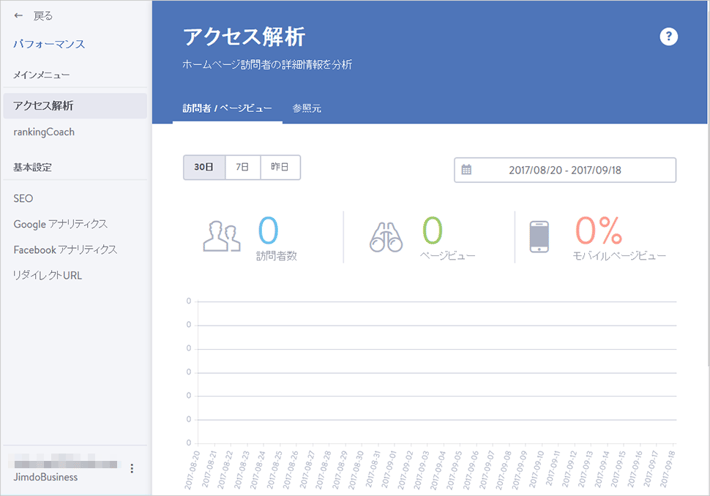
Task: Open リダイレクトURL settings
Action: [x=47, y=275]
